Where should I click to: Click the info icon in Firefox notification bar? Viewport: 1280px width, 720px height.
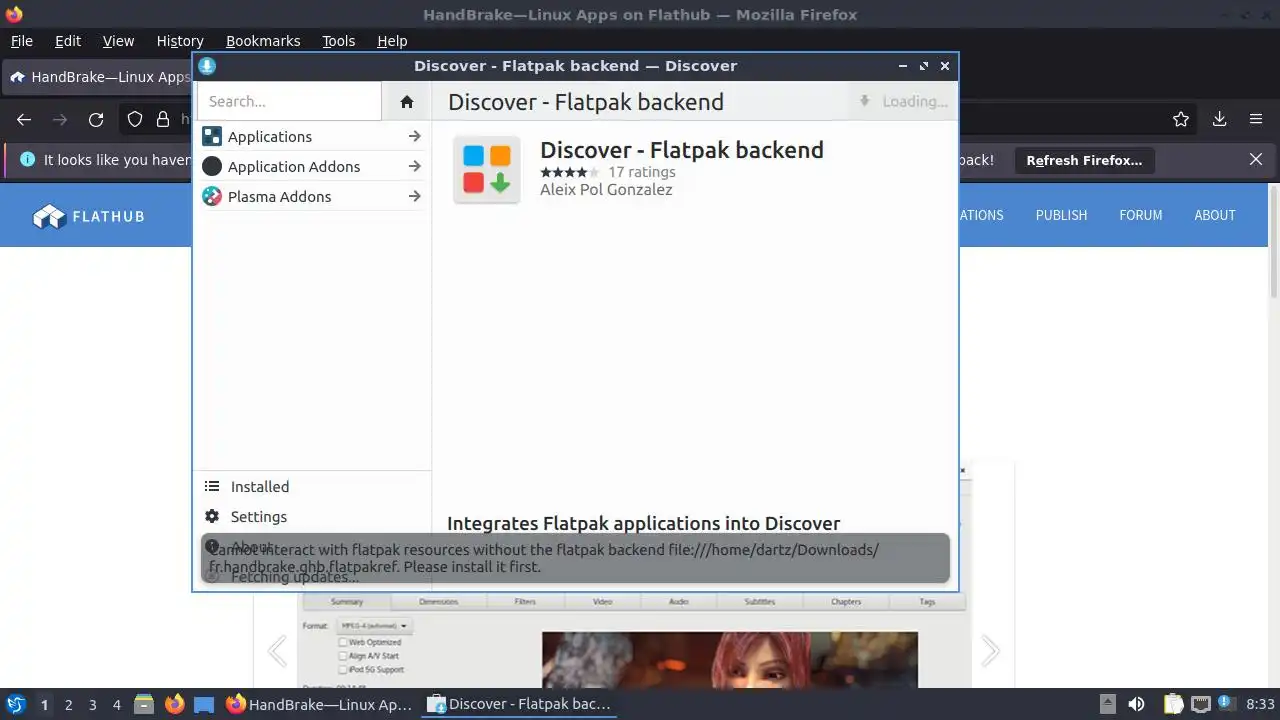pos(27,159)
